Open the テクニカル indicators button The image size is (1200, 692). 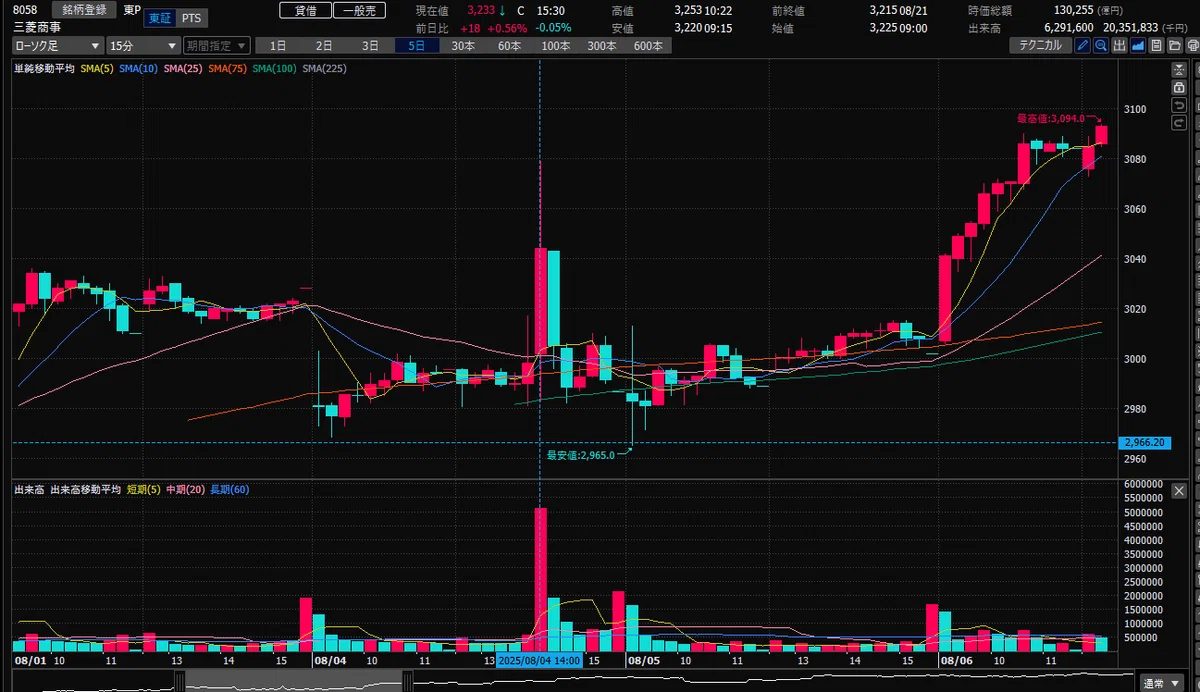pos(1041,45)
